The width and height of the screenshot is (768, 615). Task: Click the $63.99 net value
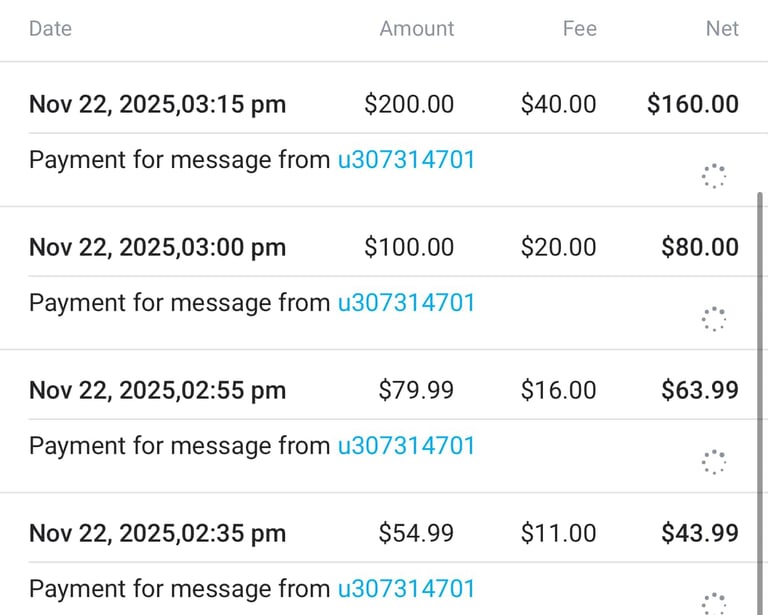coord(700,390)
